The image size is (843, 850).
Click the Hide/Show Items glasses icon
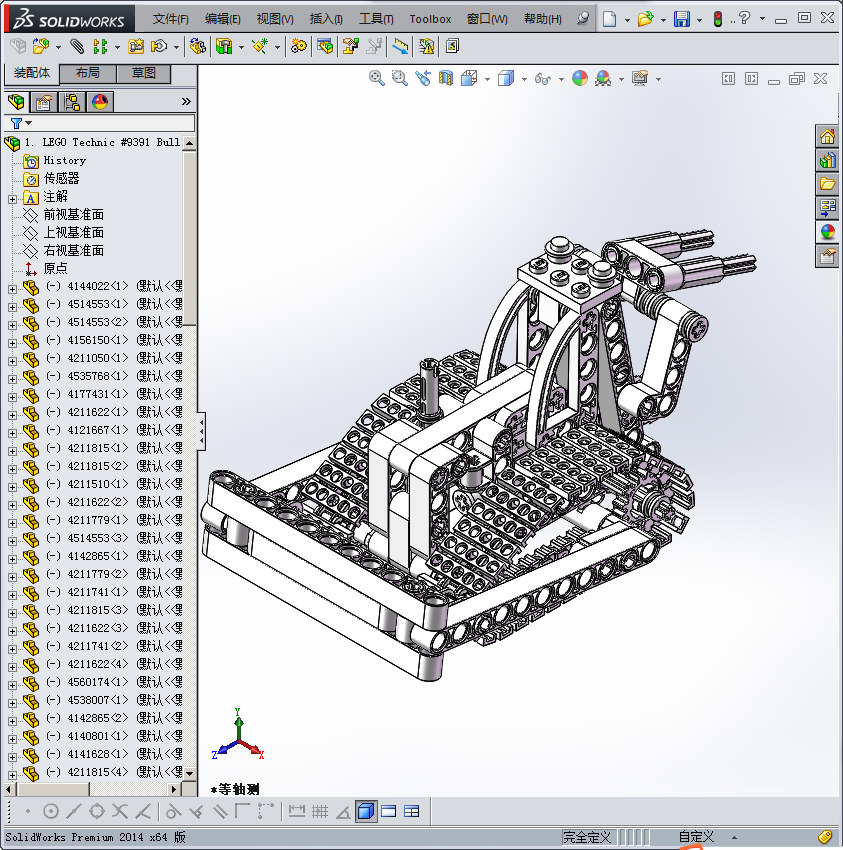tap(543, 79)
